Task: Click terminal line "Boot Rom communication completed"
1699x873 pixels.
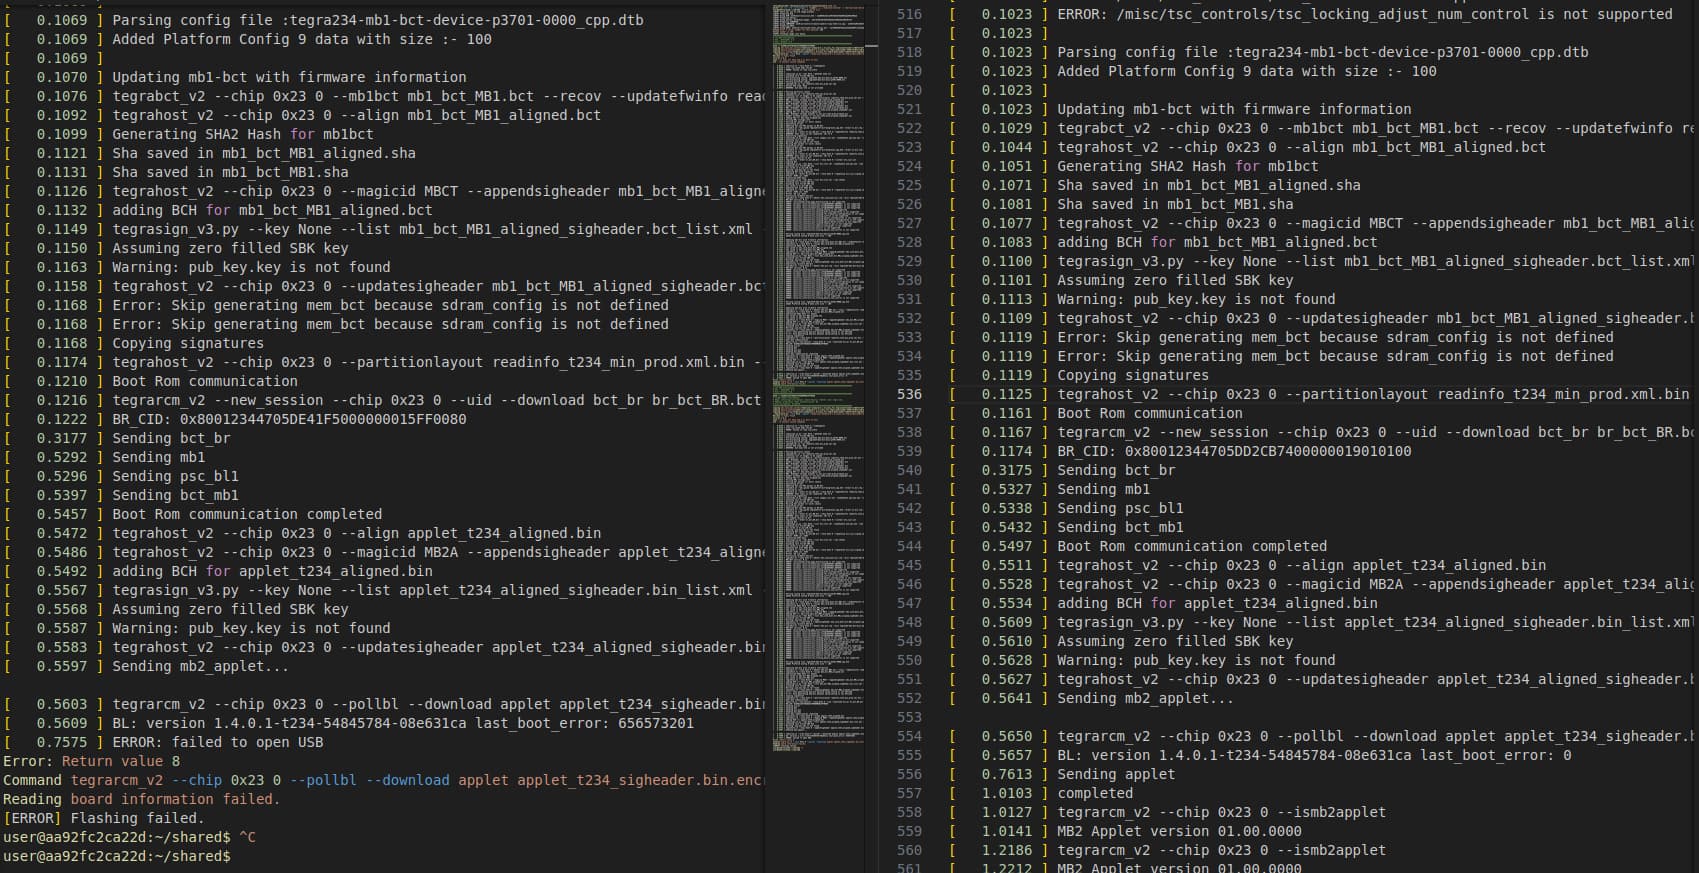Action: pos(247,514)
